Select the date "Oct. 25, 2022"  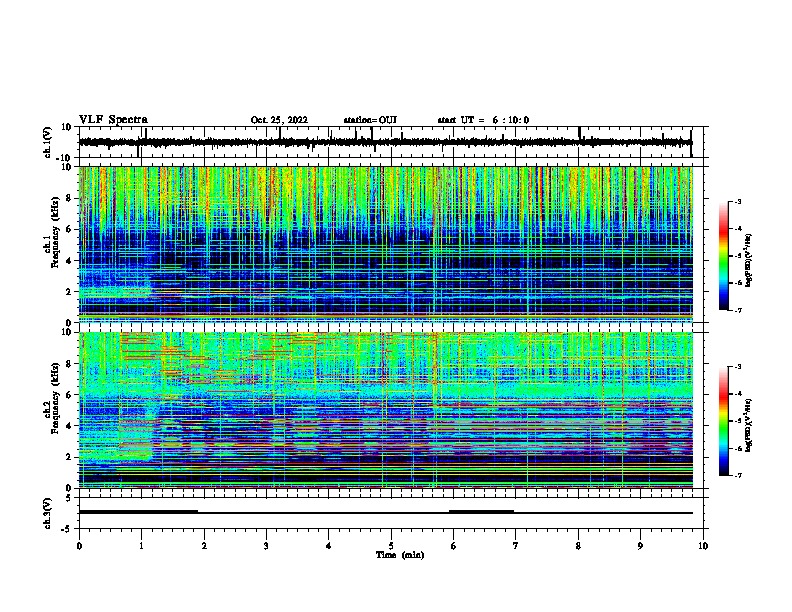(x=279, y=120)
